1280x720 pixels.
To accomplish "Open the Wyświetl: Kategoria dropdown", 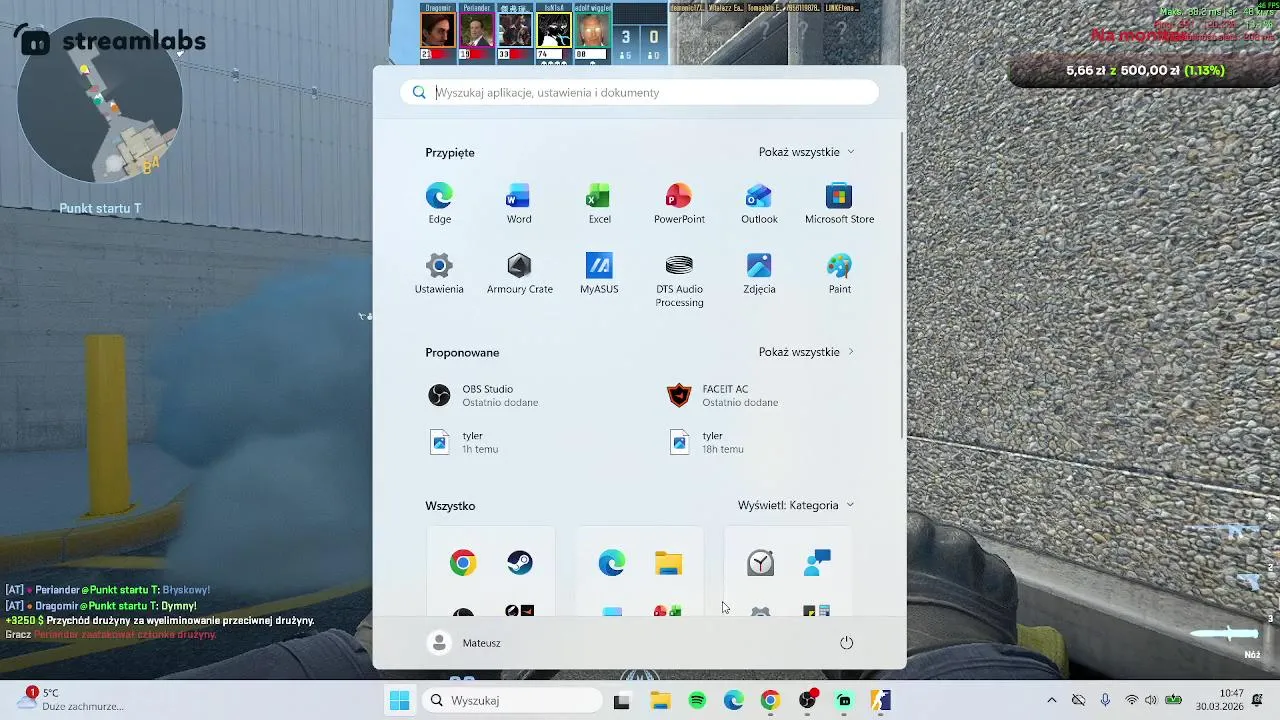I will pos(796,505).
